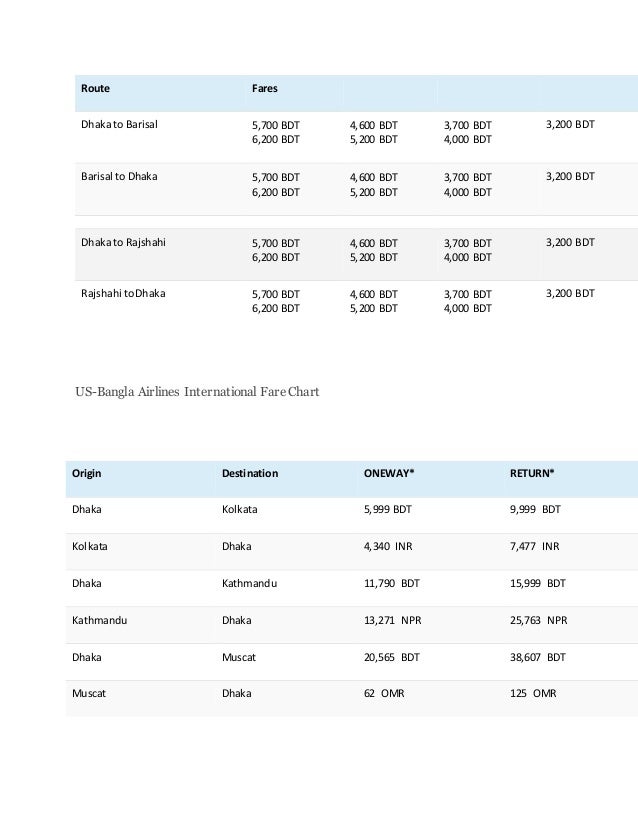Select the Dhaka to Barisal route cell
Viewport: 638px width, 826px height.
pos(119,125)
